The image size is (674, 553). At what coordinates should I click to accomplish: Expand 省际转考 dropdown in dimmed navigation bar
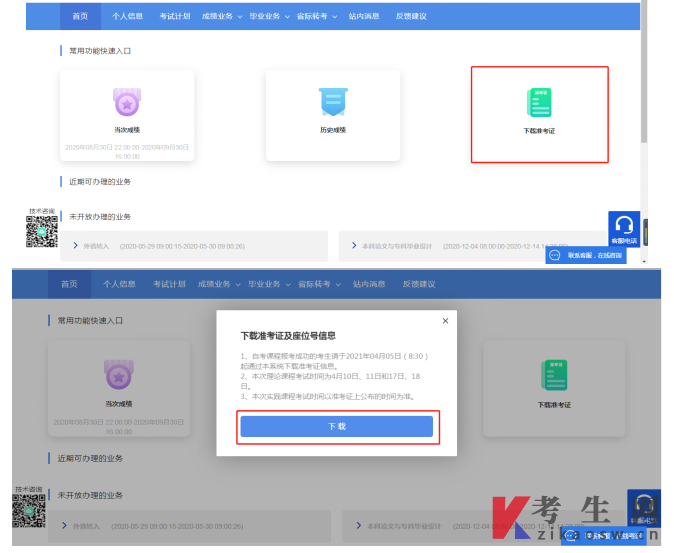pos(319,284)
